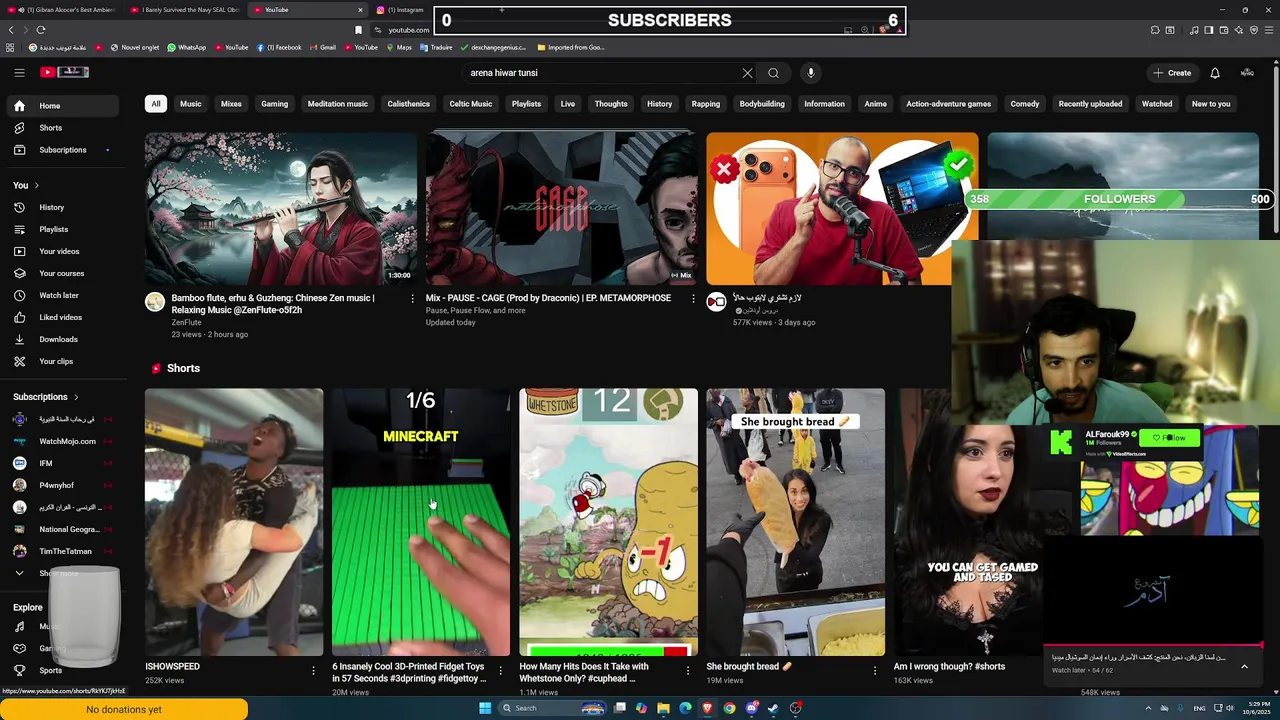Screen dimensions: 1280x720
Task: Run search with the magnifier button
Action: point(773,73)
